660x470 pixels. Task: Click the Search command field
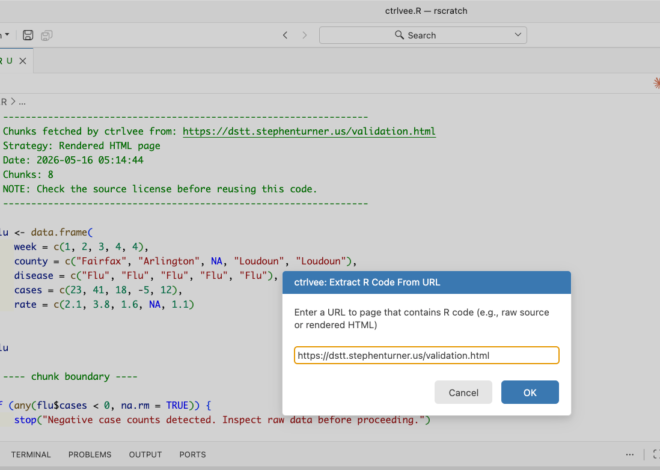pos(423,35)
